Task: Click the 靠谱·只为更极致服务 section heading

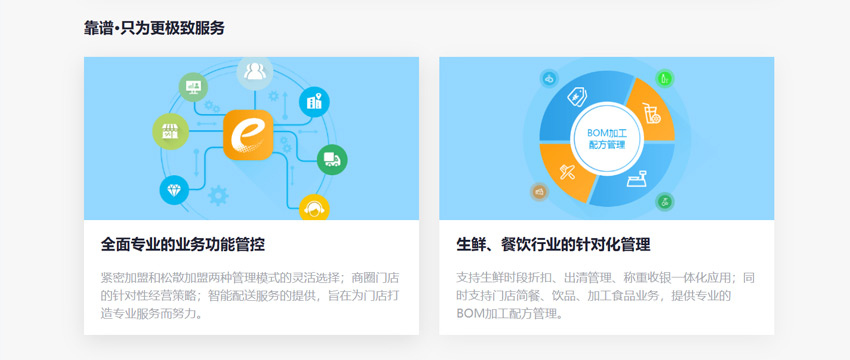Action: pyautogui.click(x=154, y=28)
